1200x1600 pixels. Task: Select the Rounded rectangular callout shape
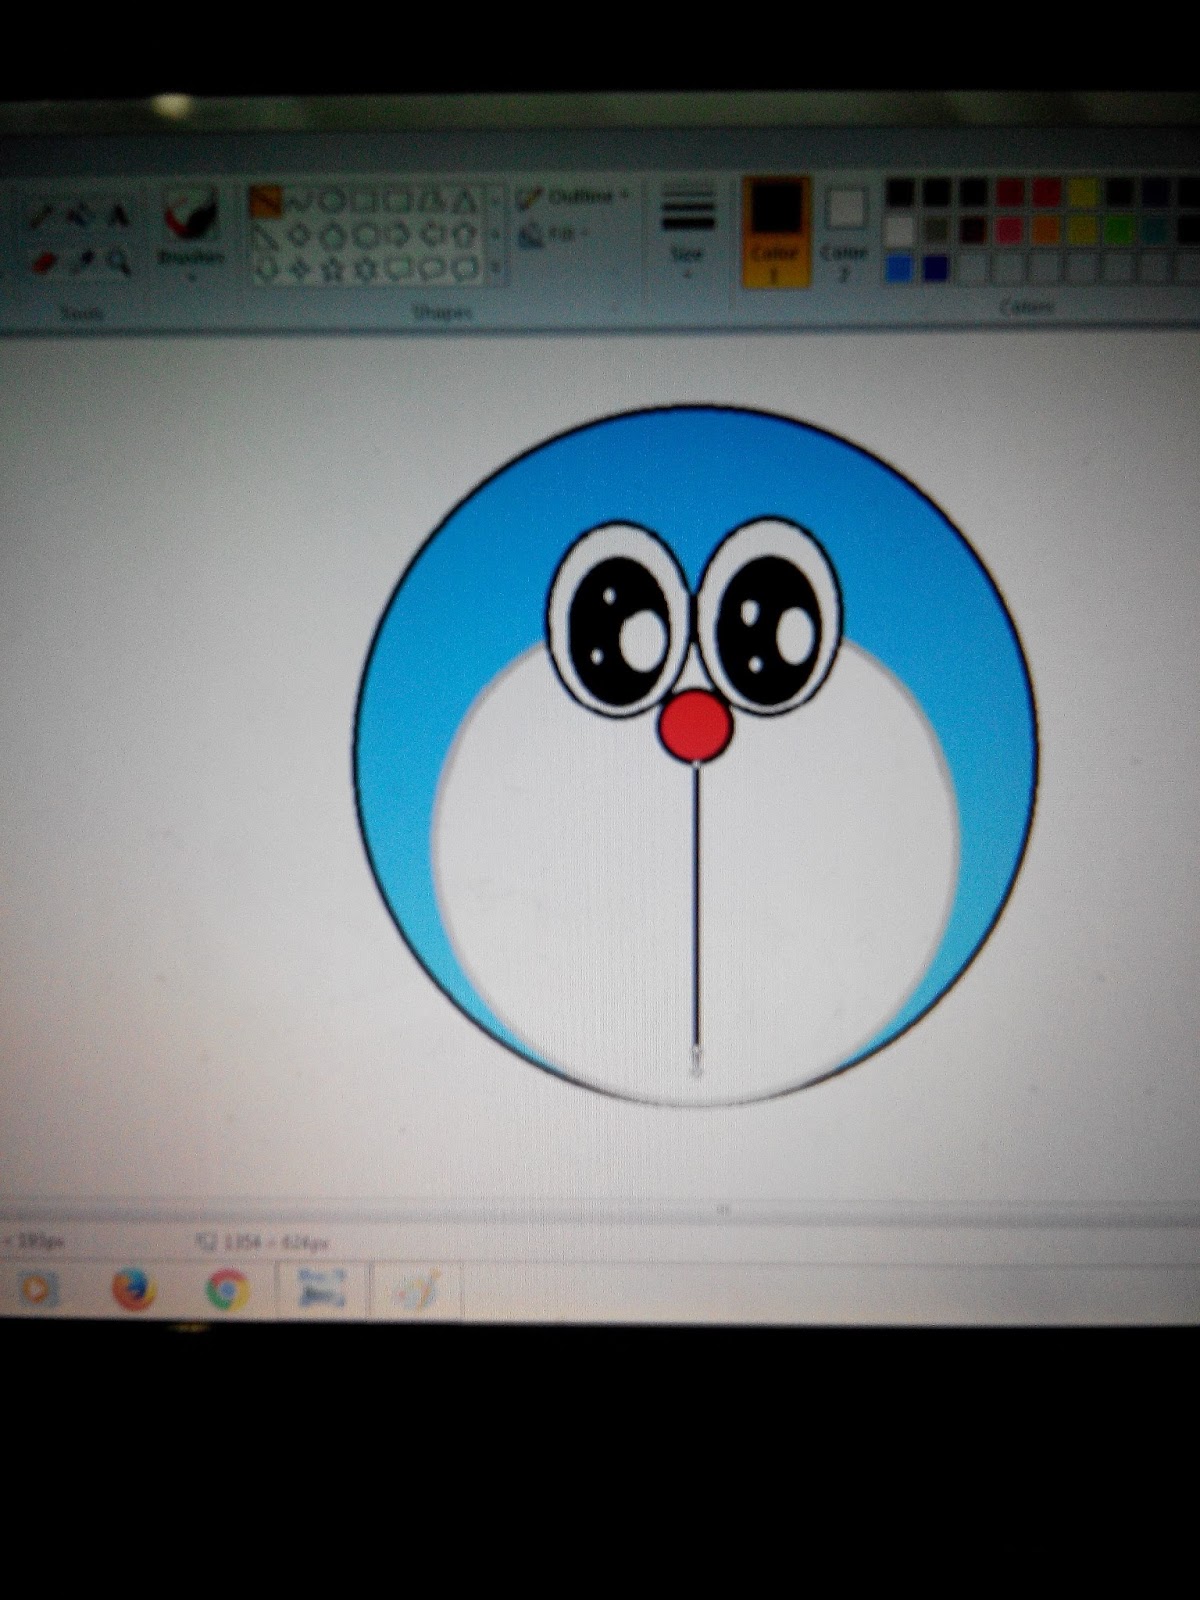397,267
